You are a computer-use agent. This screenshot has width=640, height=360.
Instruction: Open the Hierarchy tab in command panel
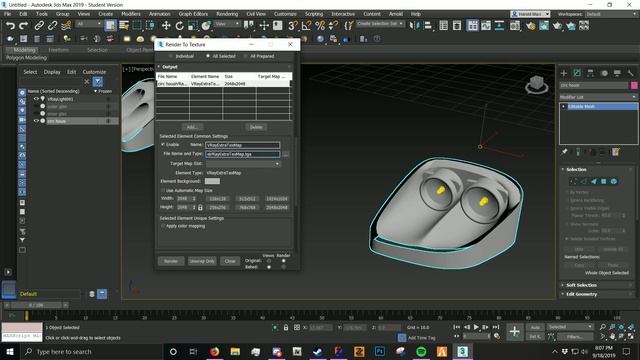[590, 73]
